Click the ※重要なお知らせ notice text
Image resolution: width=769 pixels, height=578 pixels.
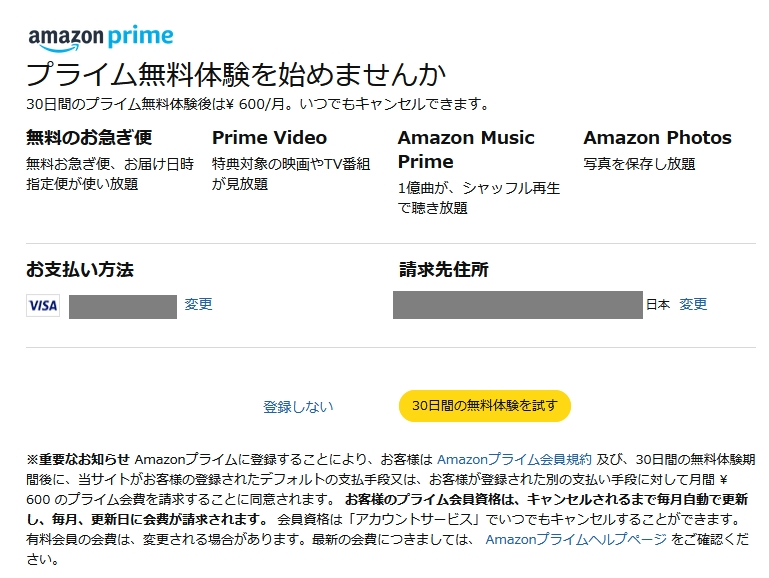tap(78, 460)
